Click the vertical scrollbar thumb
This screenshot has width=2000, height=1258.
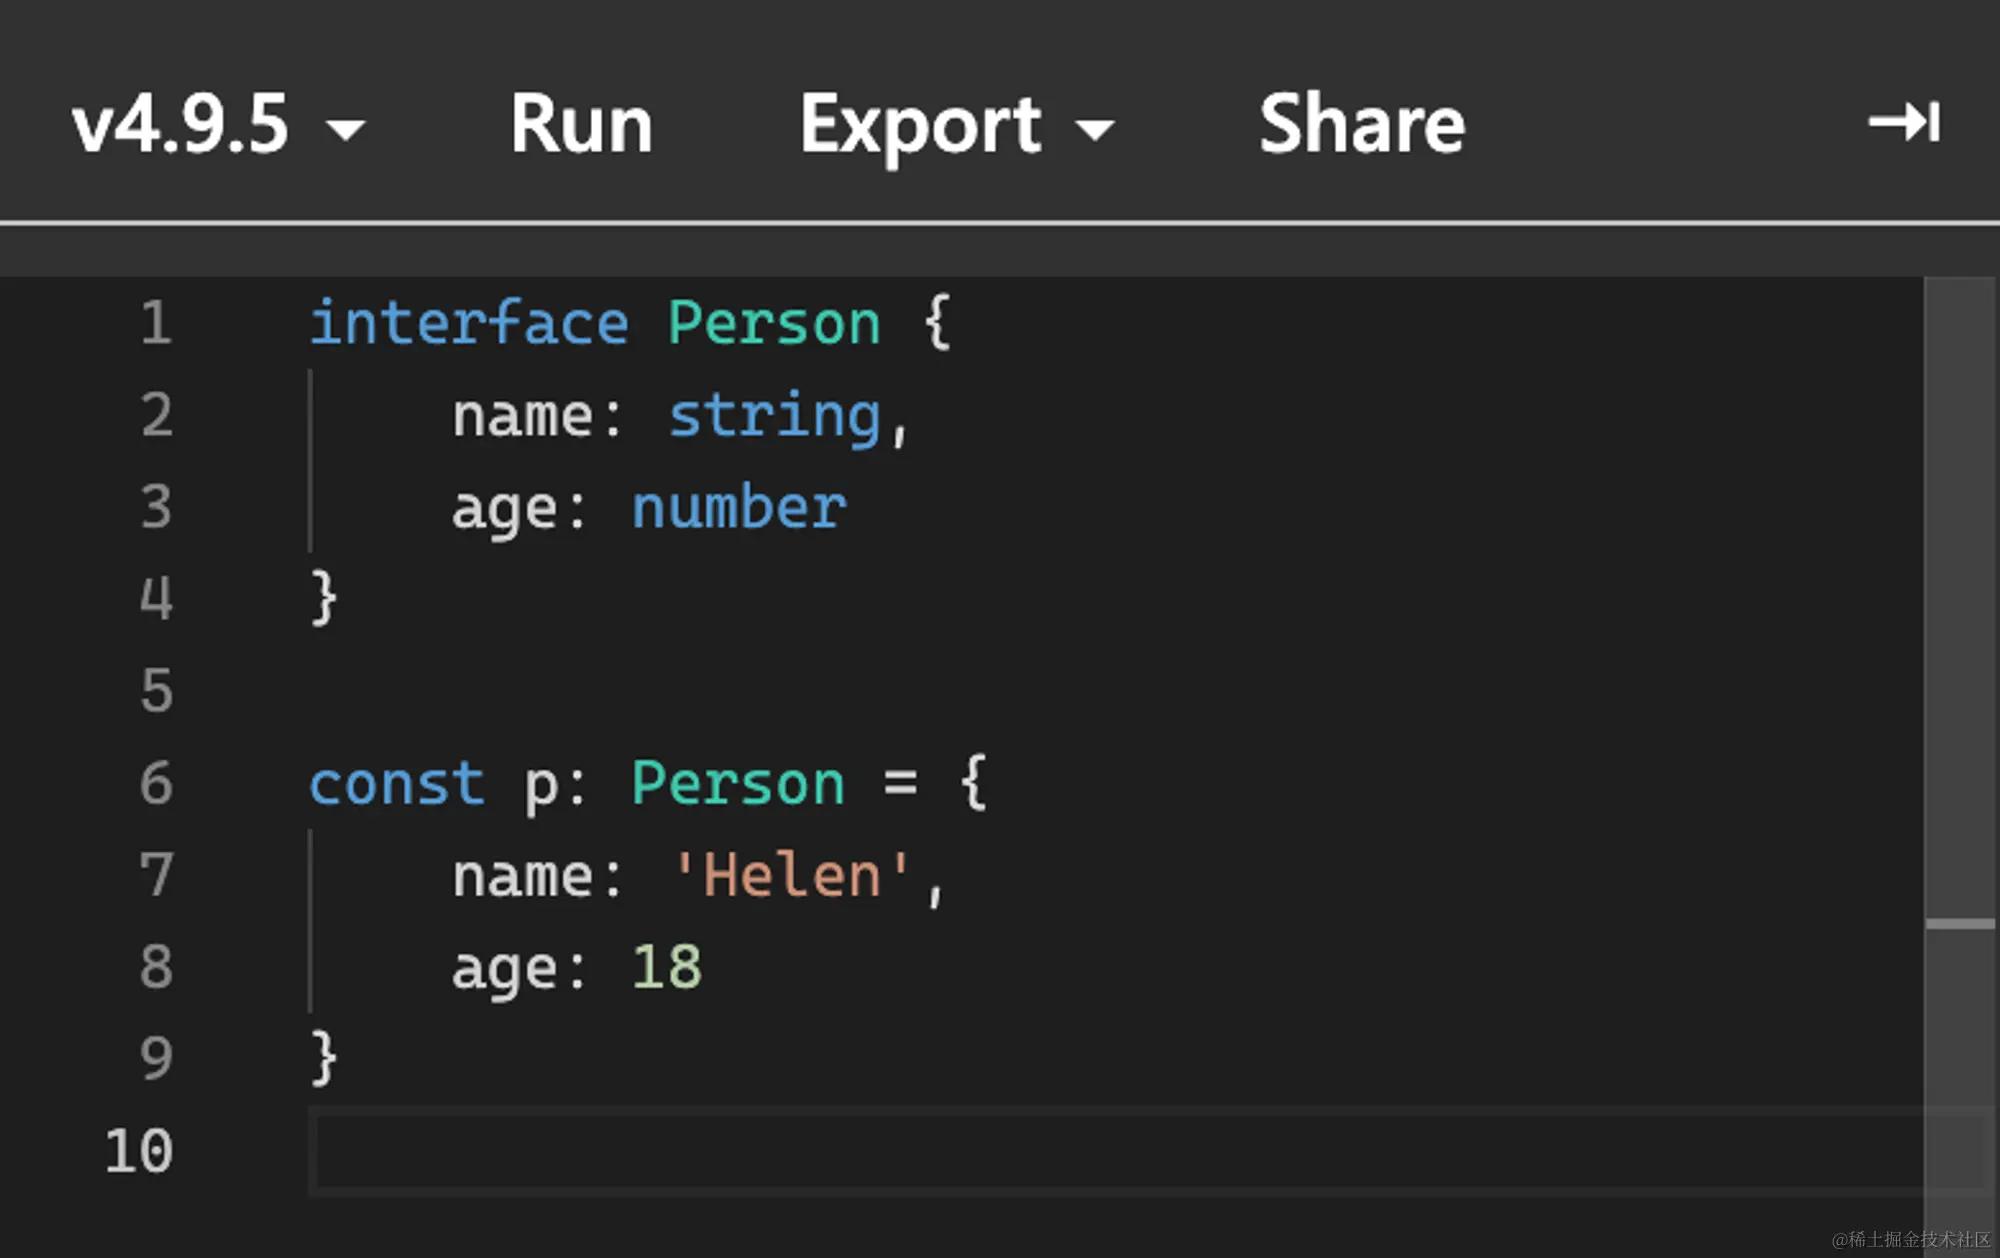click(x=1960, y=600)
